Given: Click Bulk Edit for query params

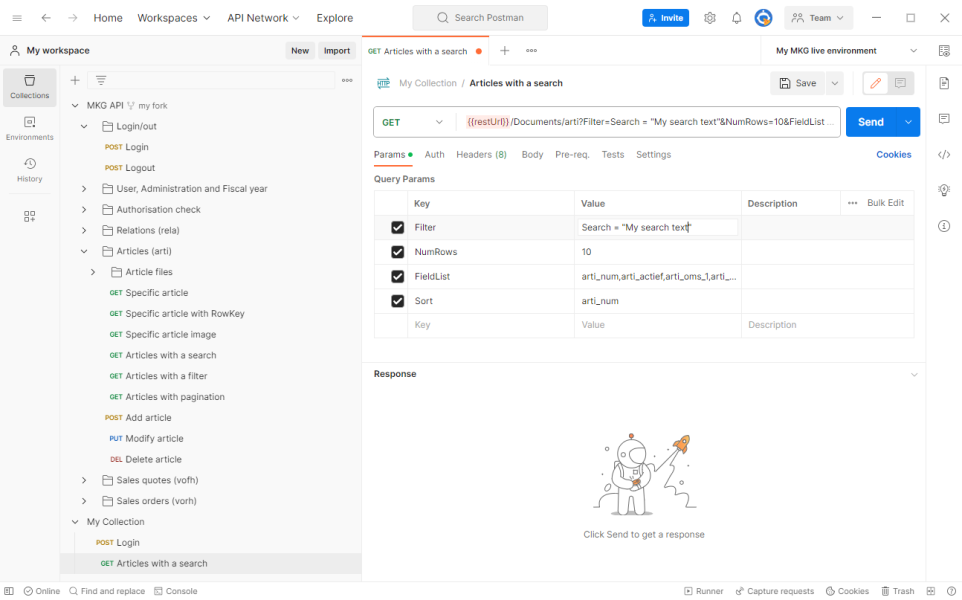Looking at the screenshot, I should click(x=885, y=203).
